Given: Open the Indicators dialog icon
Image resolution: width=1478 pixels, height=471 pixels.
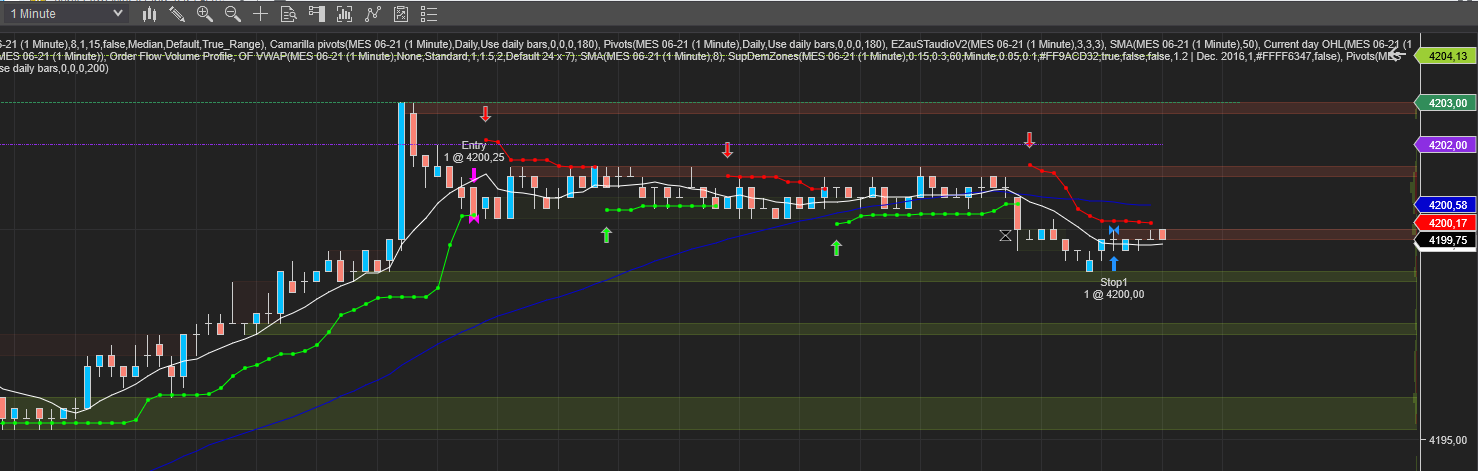Looking at the screenshot, I should click(345, 13).
